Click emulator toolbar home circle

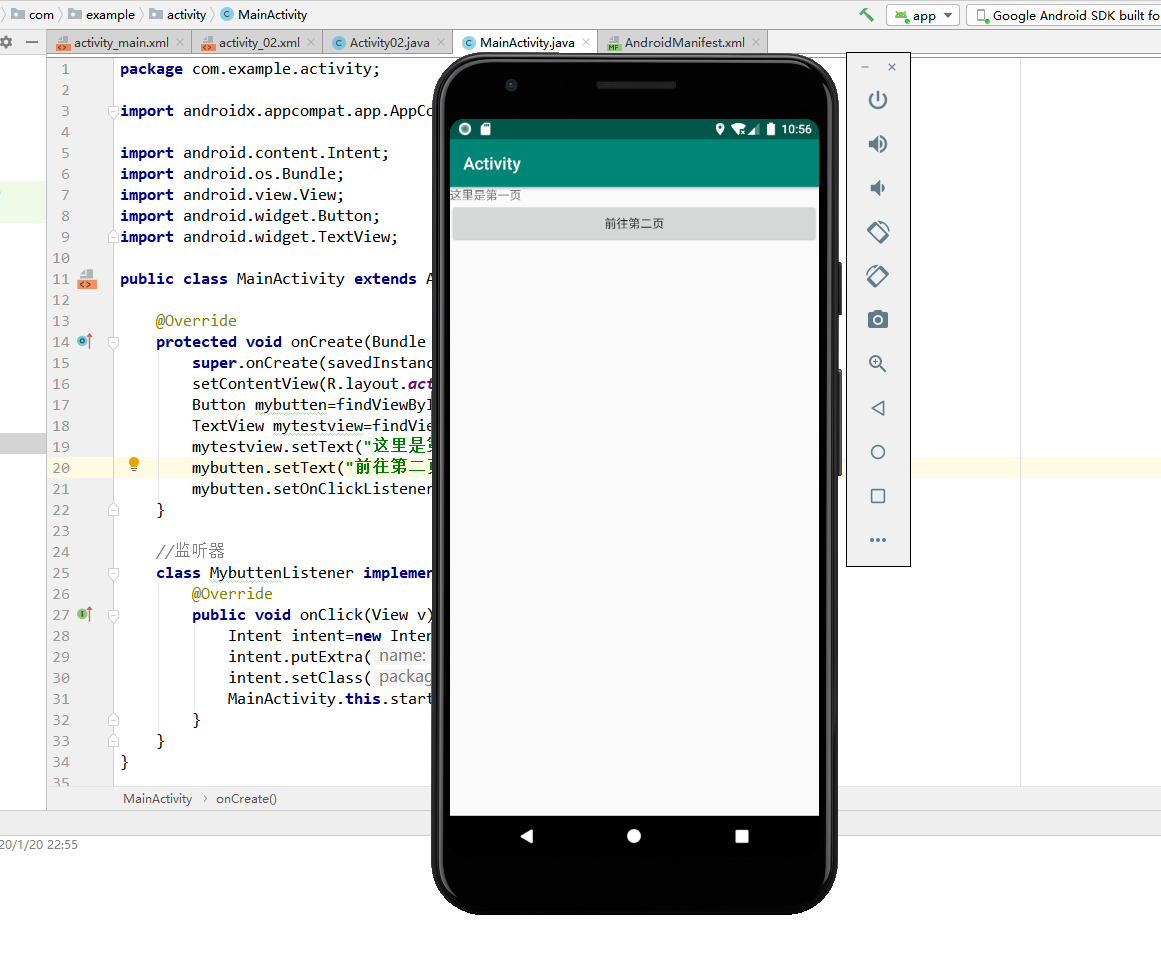coord(877,452)
